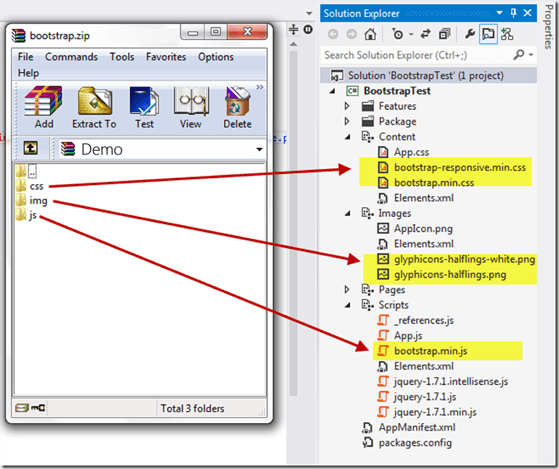Viewport: 559px width, 469px height.
Task: Show more WinRAR toolbar buttons chevron
Action: pos(260,87)
